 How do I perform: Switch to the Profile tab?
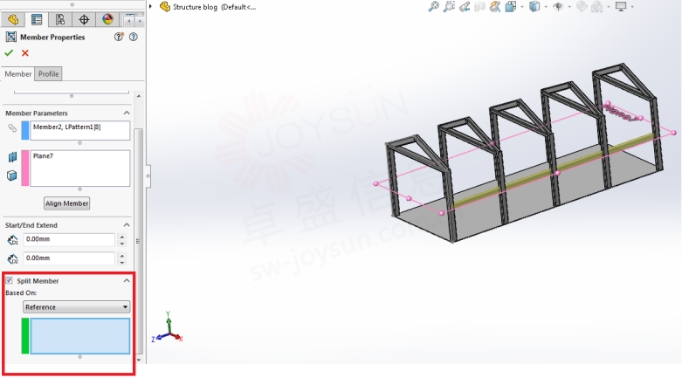click(x=48, y=74)
